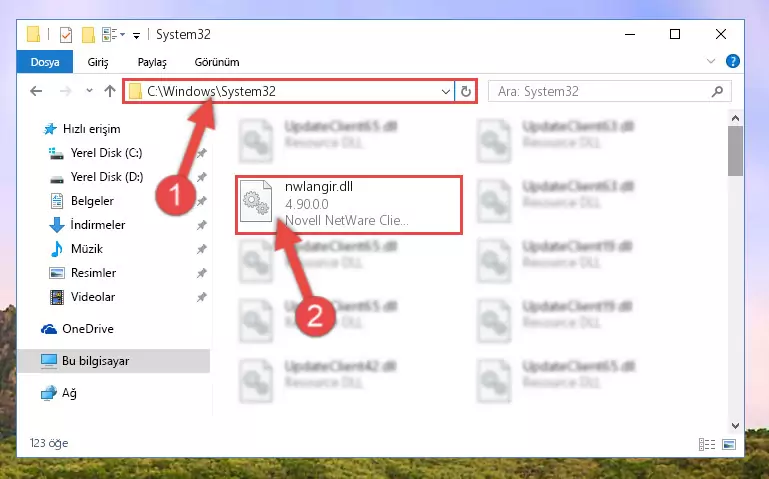This screenshot has height=479, width=769.
Task: Switch to the Görünüm ribbon tab
Action: (217, 62)
